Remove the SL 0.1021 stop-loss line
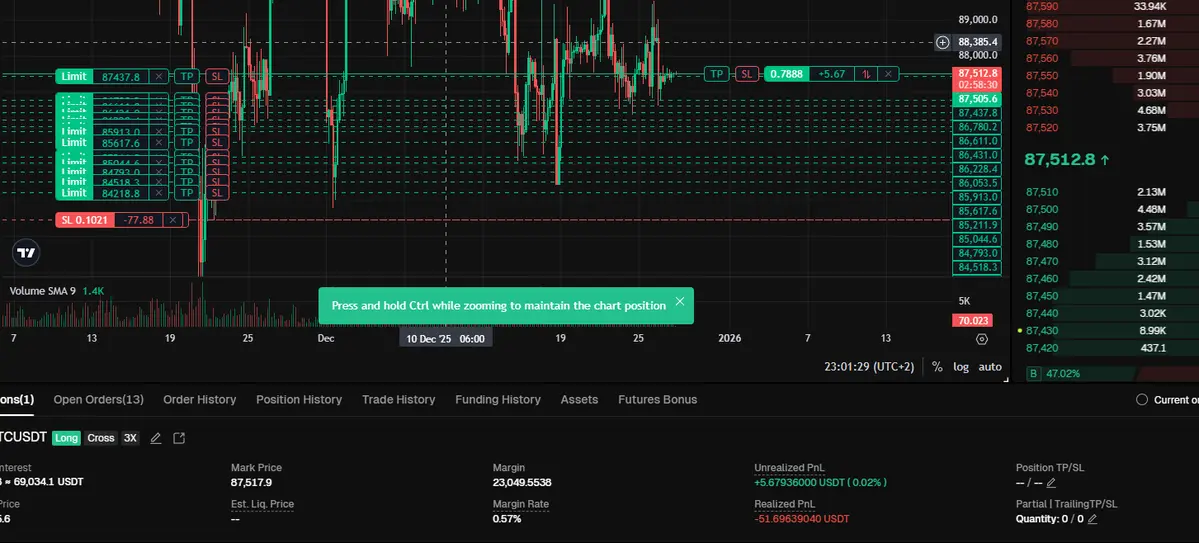 174,220
